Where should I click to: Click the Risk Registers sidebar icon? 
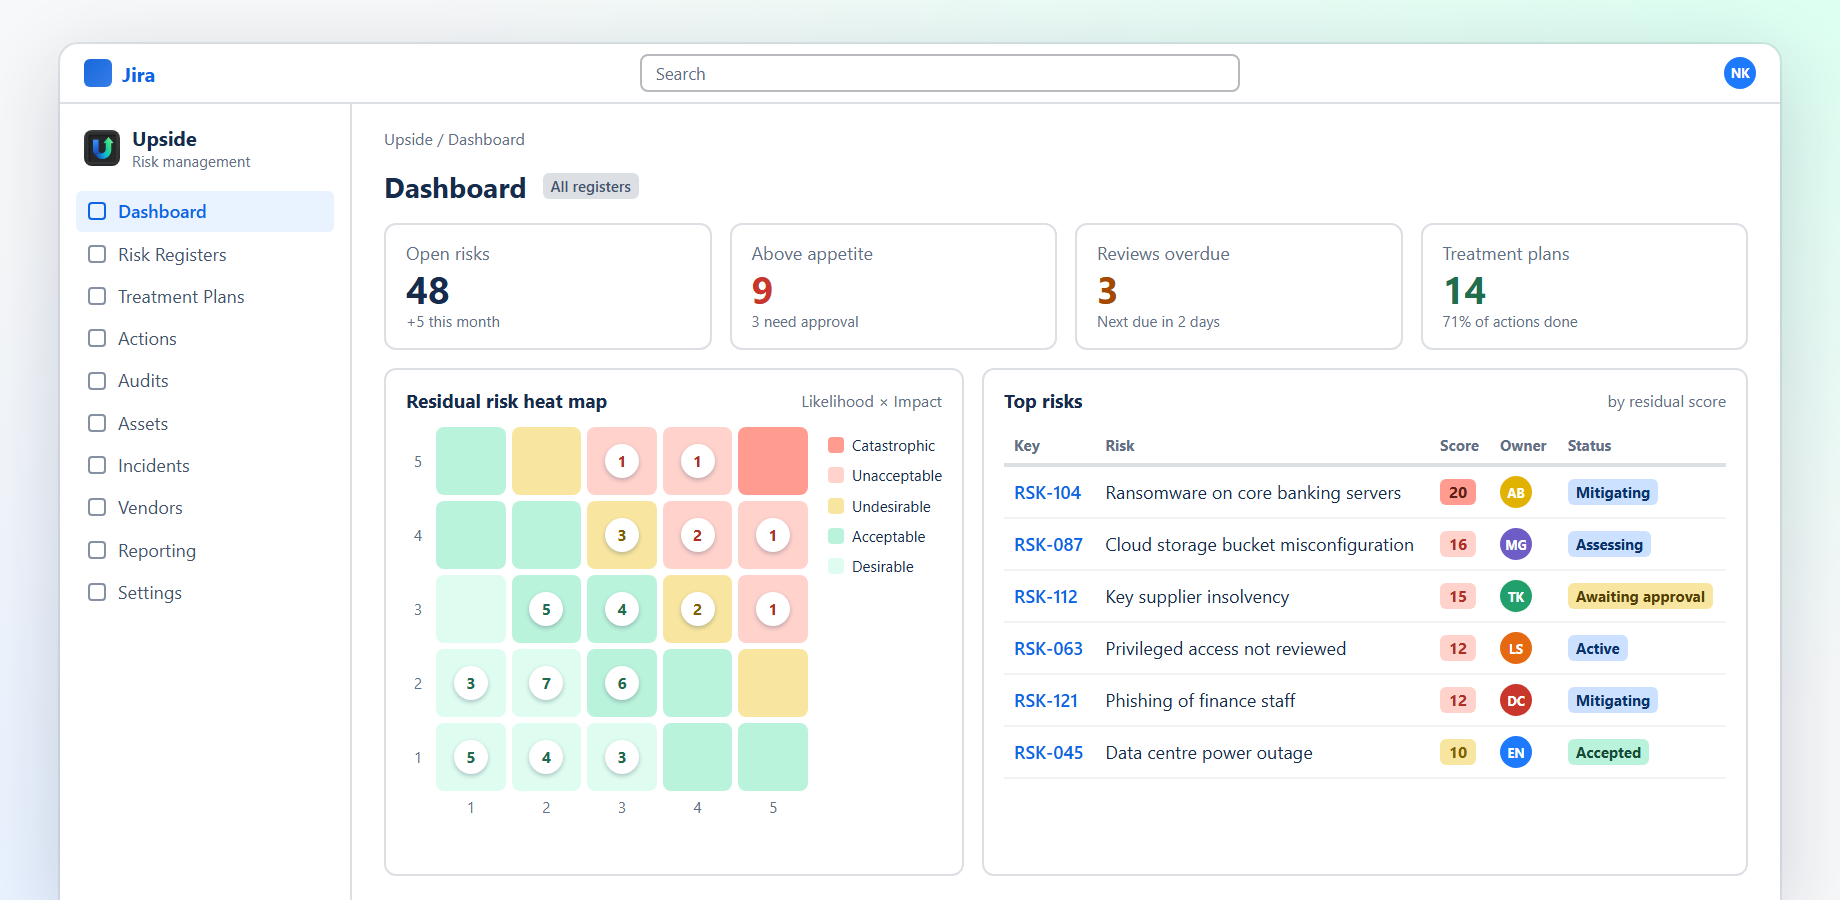pos(97,254)
